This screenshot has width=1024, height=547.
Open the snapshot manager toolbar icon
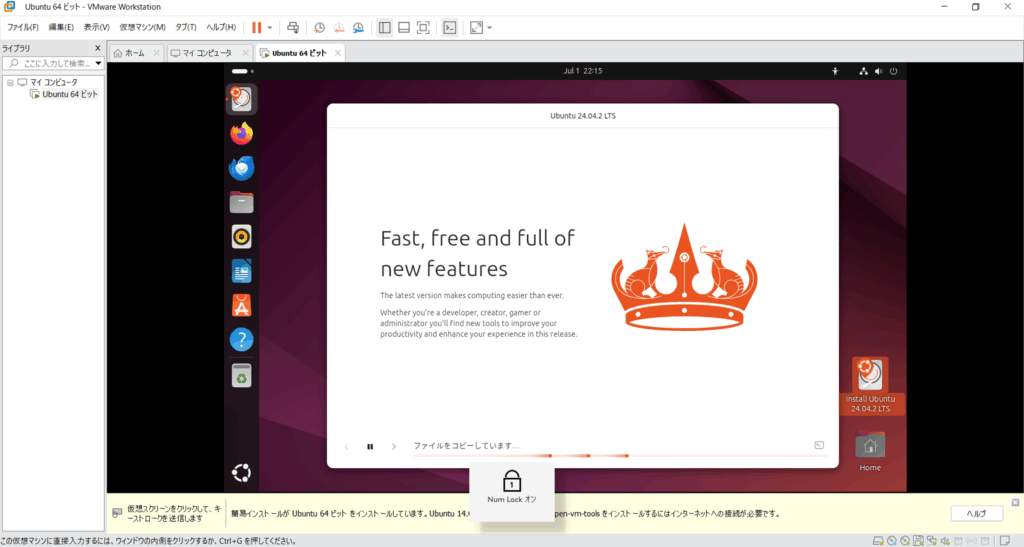click(357, 27)
